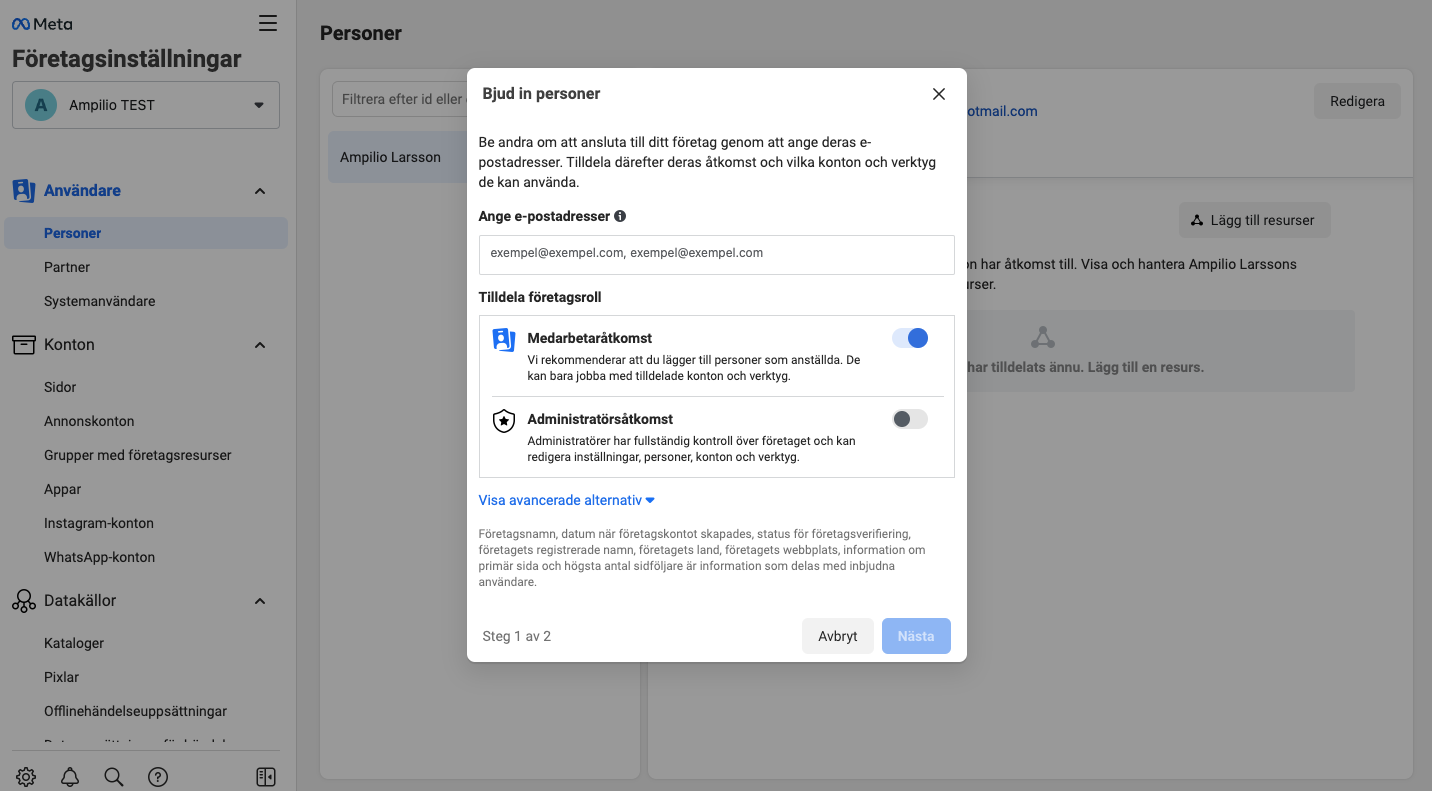Open the Ampilio TEST business account dropdown

coord(146,105)
